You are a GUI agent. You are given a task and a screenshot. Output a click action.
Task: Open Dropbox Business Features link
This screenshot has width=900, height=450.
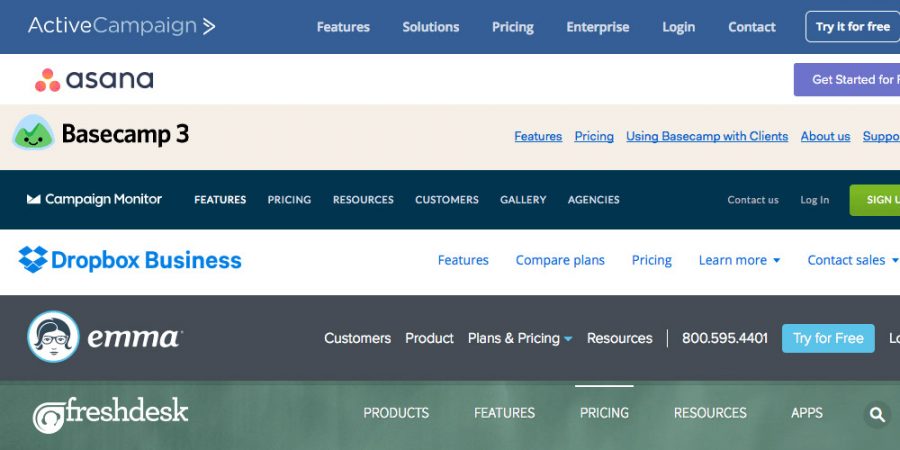click(x=463, y=260)
